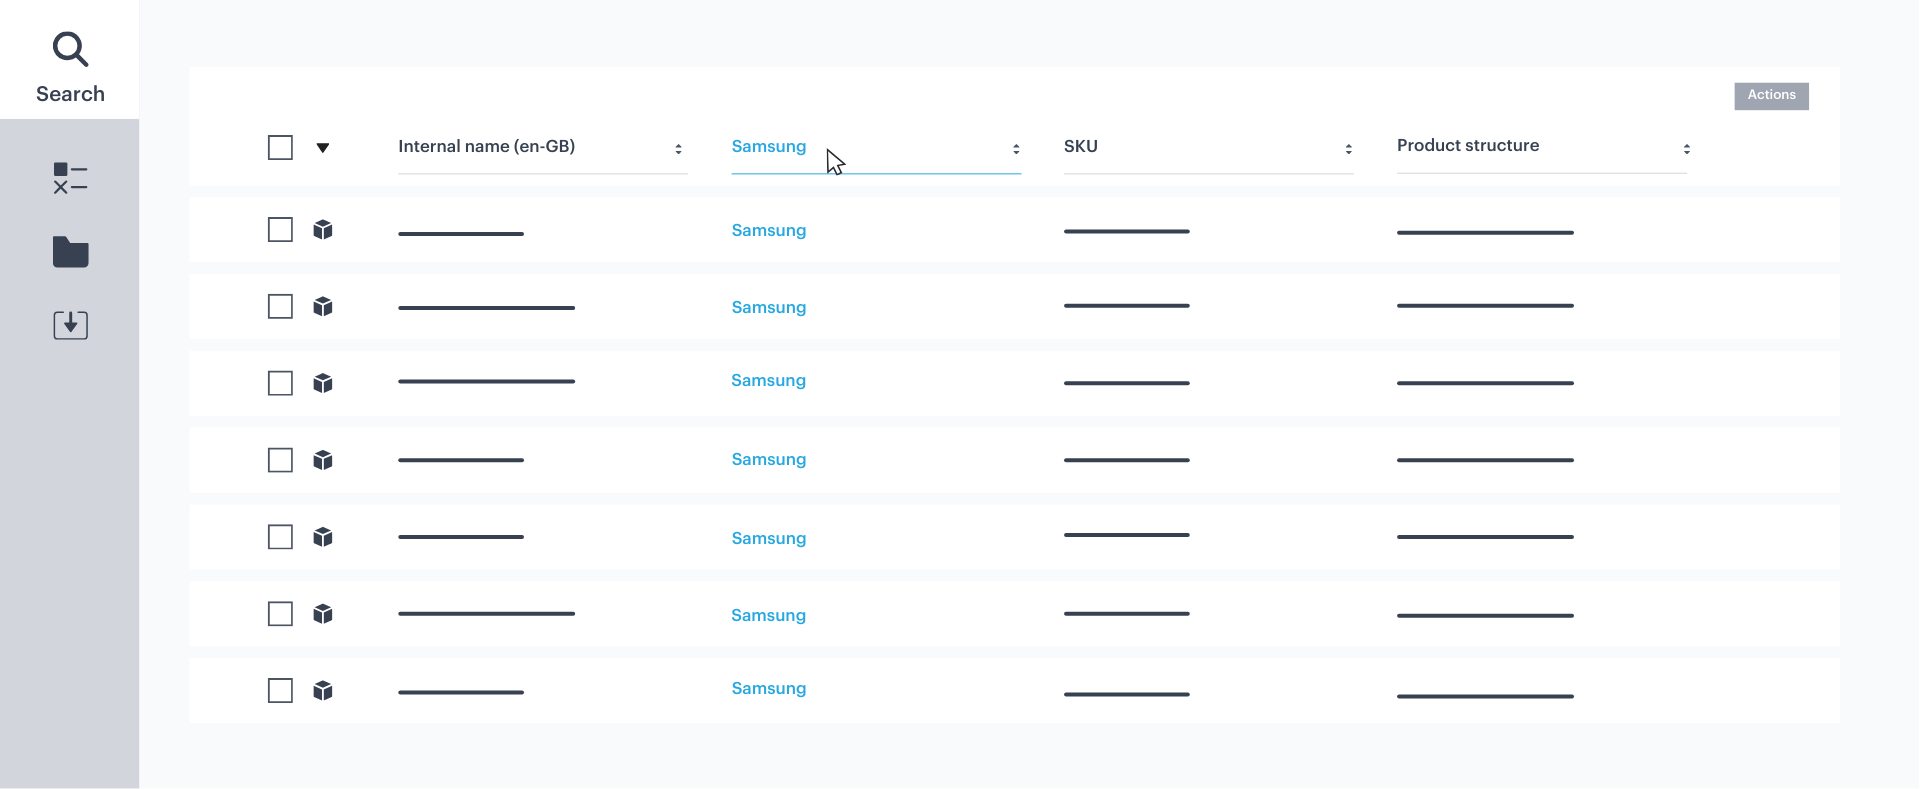This screenshot has width=1920, height=789.
Task: Open the Samsung link in the first row
Action: click(x=768, y=230)
